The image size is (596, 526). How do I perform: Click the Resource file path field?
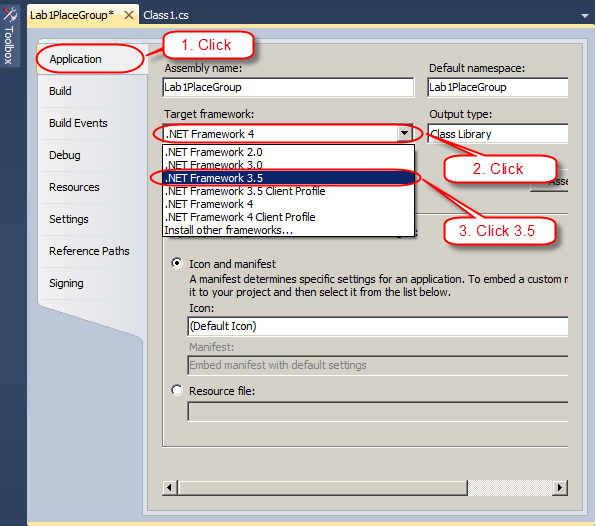click(378, 411)
